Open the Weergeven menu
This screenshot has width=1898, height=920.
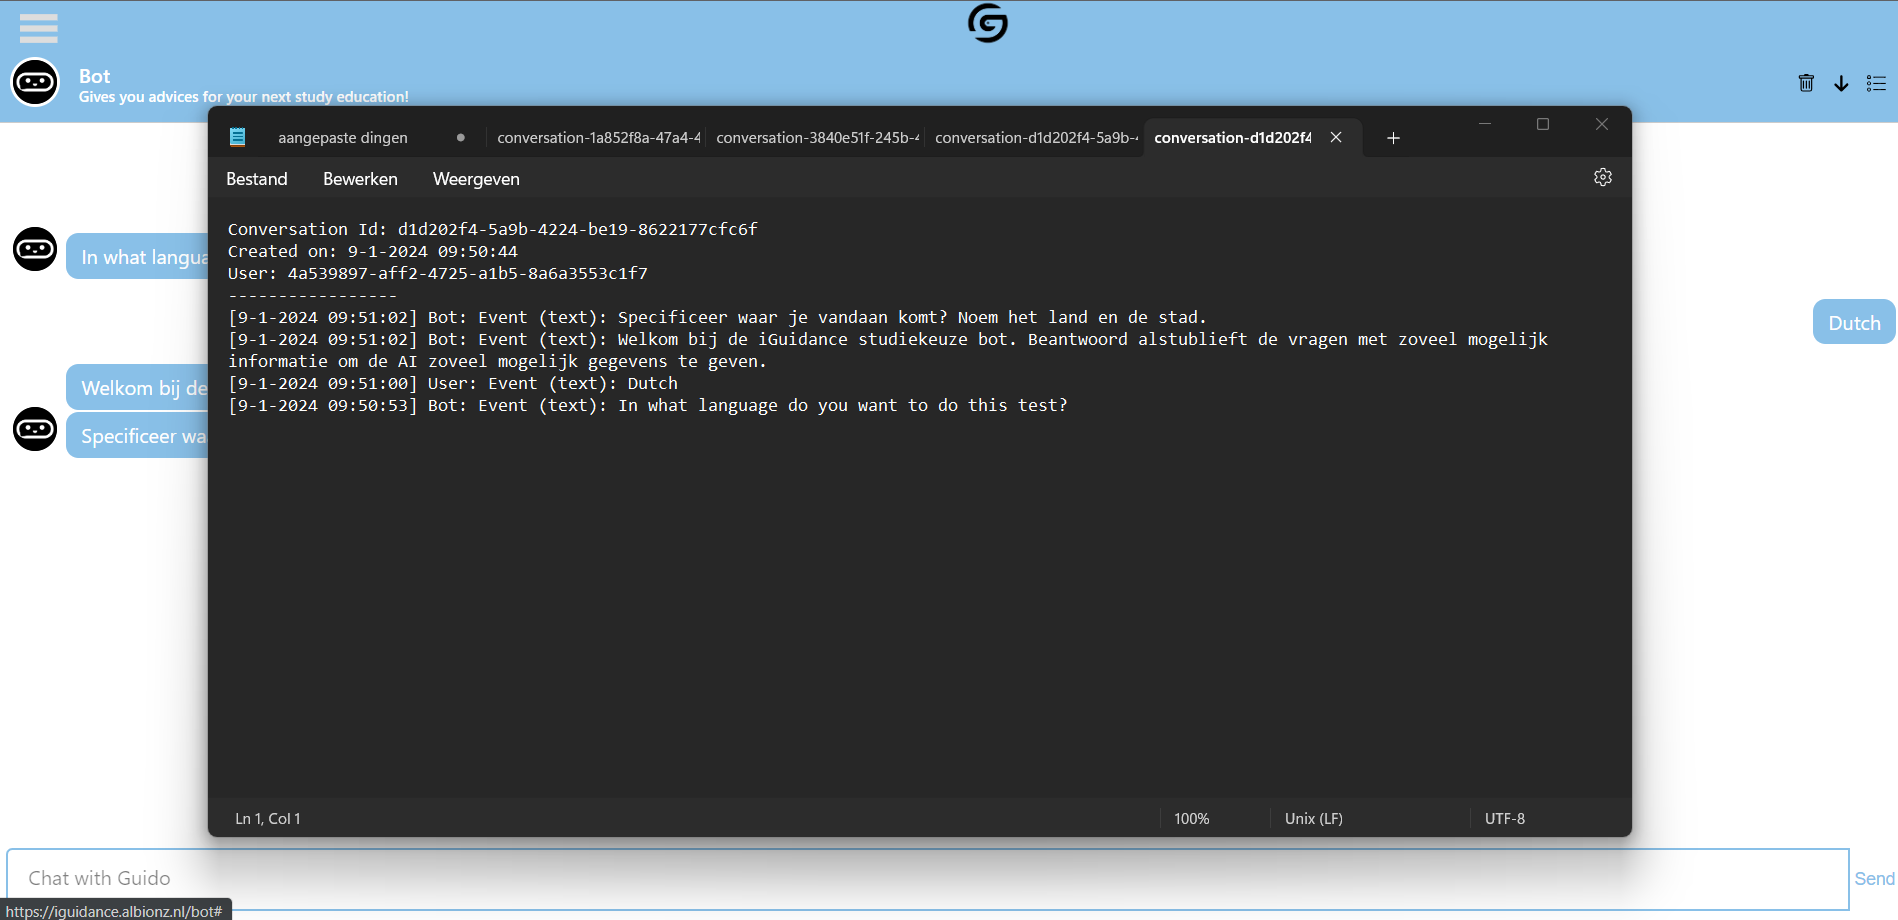coord(476,179)
